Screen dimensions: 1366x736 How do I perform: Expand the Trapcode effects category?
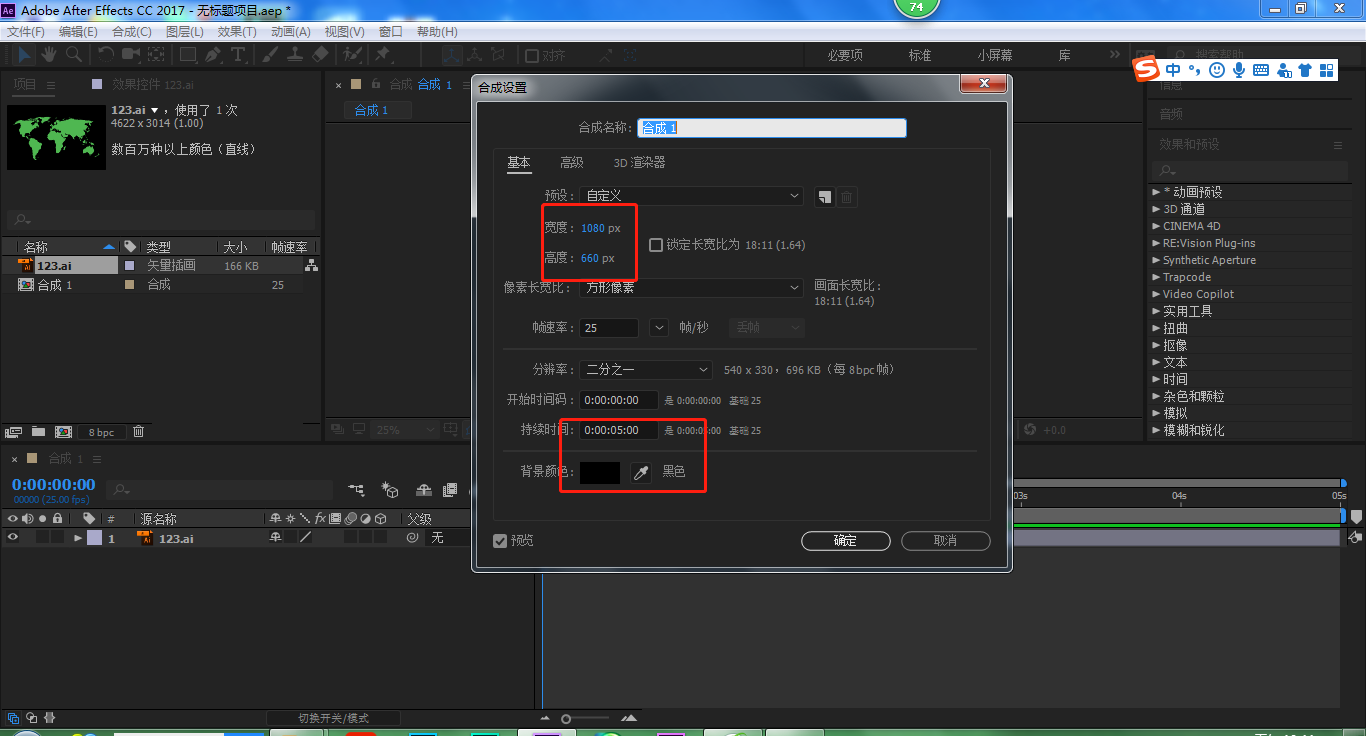[x=1156, y=277]
